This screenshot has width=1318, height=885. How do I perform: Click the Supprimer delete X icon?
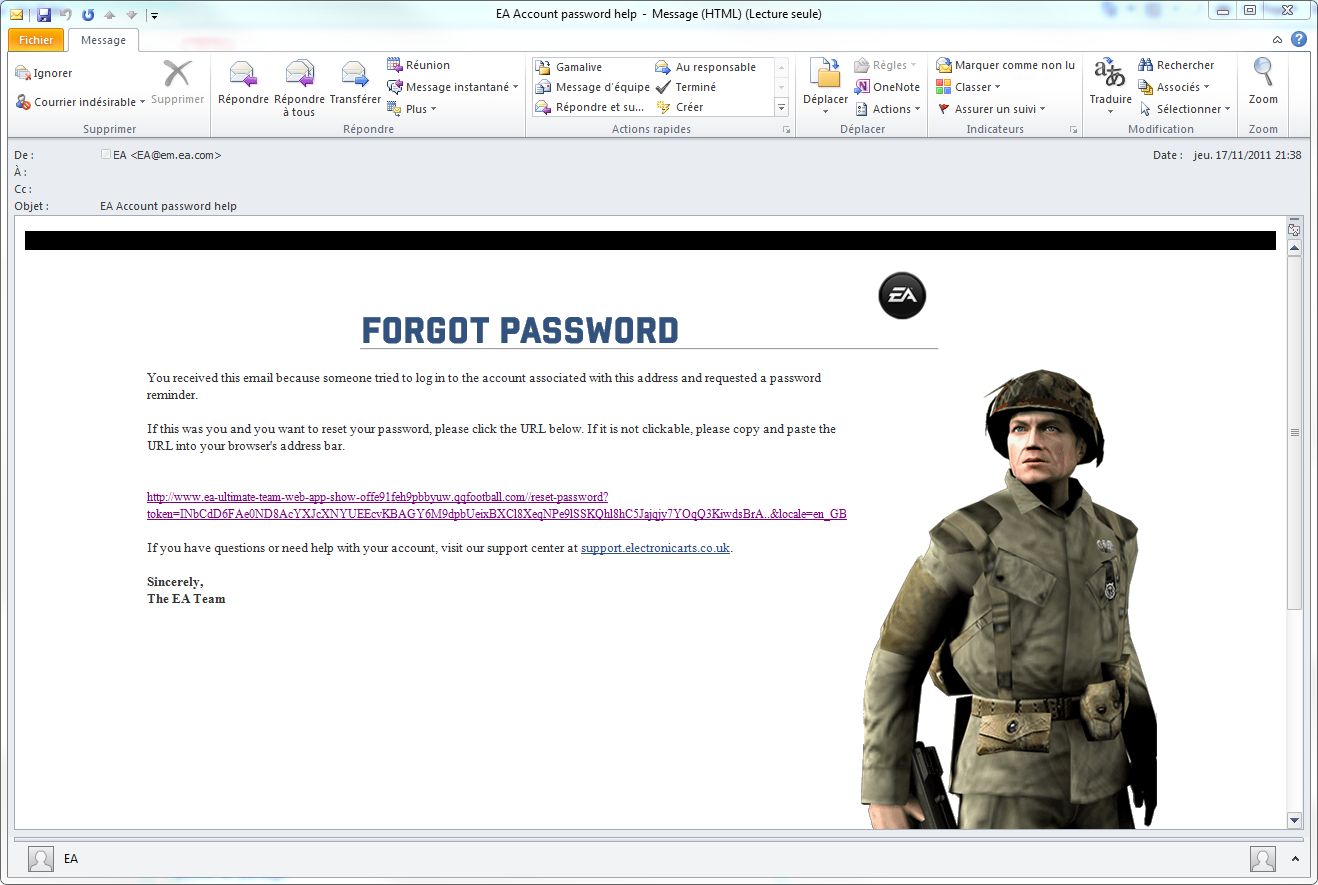coord(178,73)
